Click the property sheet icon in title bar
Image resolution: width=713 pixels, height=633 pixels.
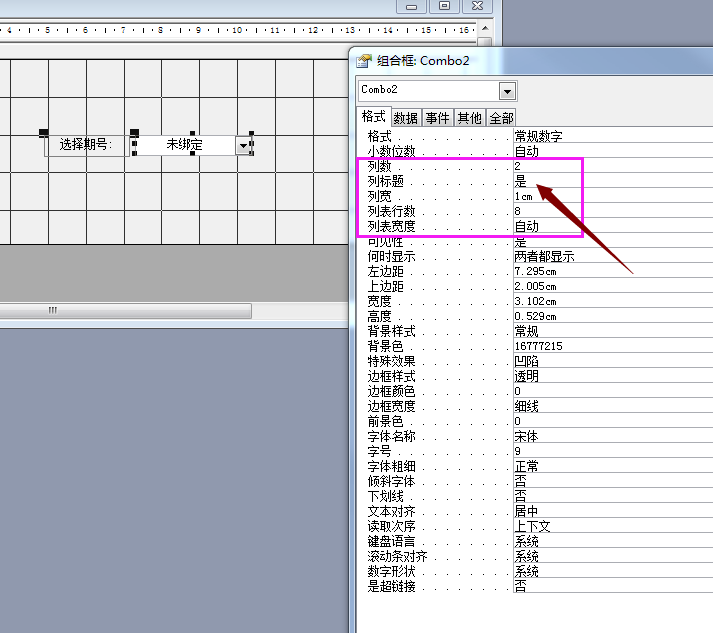[364, 60]
